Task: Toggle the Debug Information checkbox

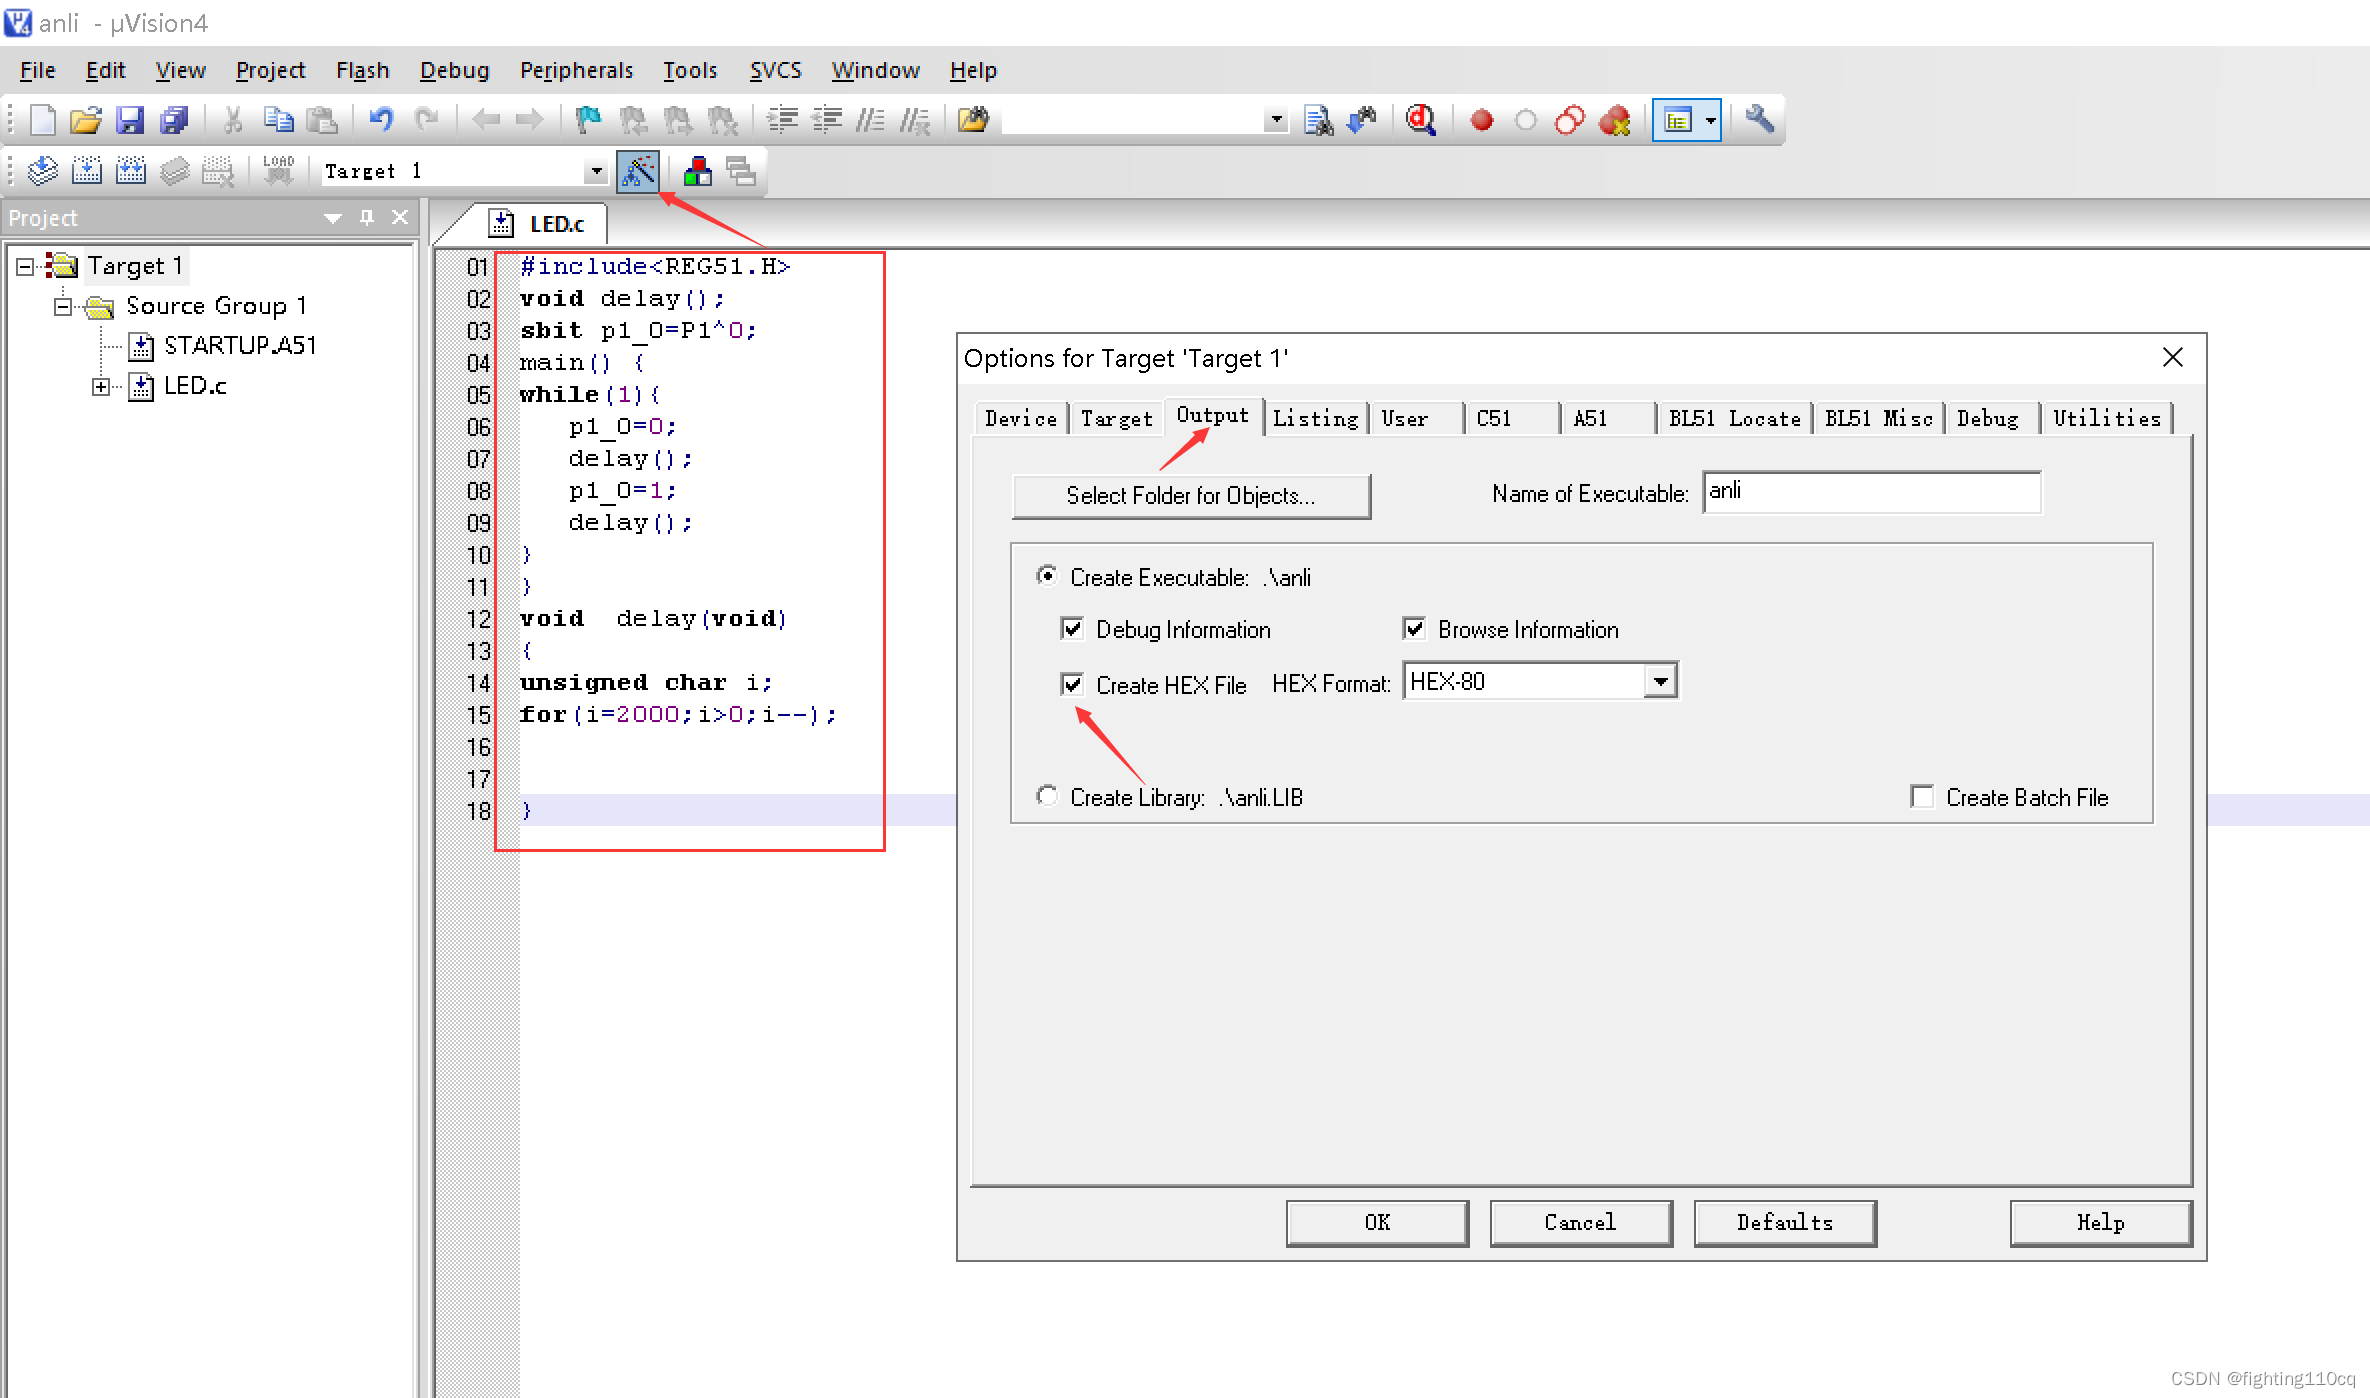Action: [x=1072, y=629]
